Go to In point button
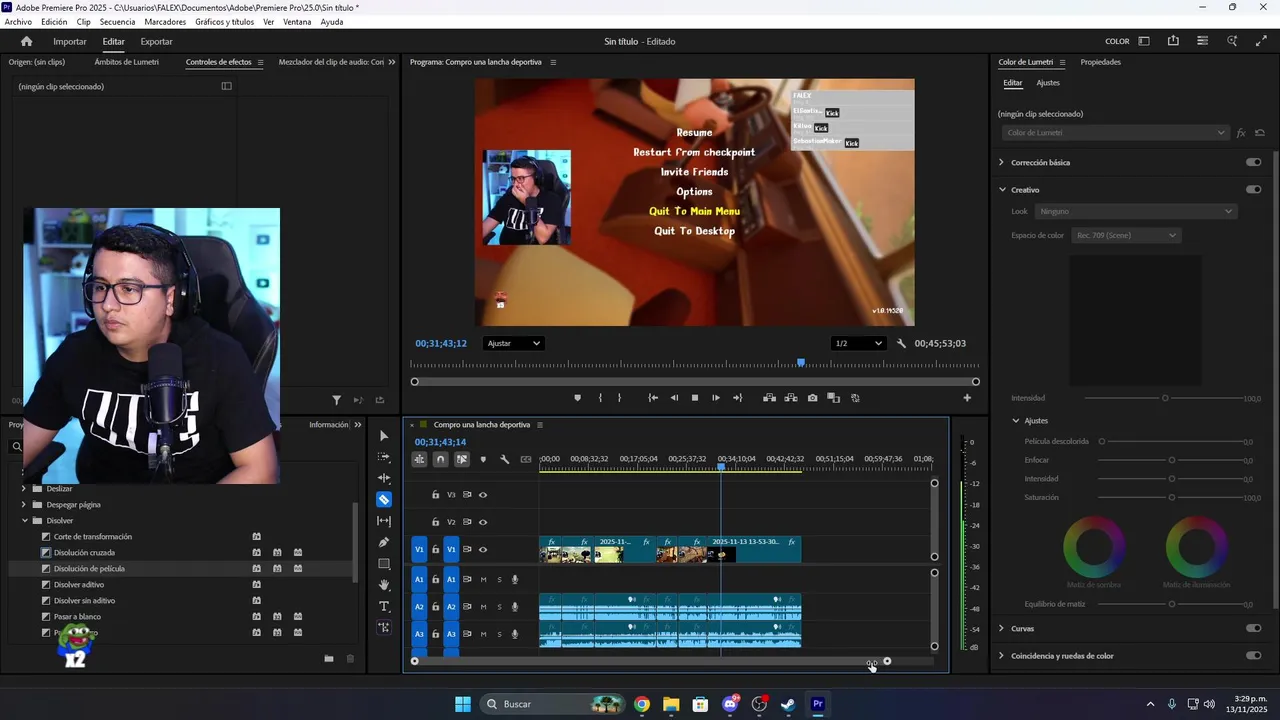The image size is (1280, 720). (x=653, y=398)
